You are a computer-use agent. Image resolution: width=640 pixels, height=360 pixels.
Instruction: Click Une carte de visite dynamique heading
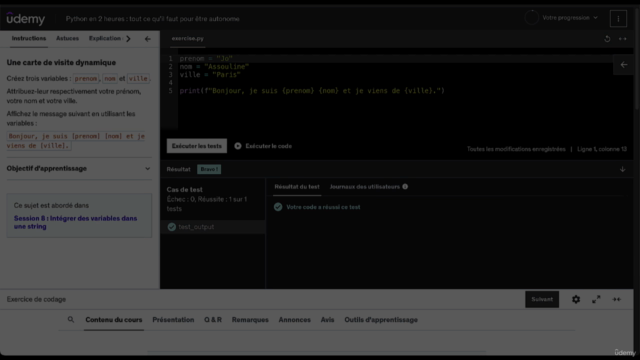click(61, 62)
